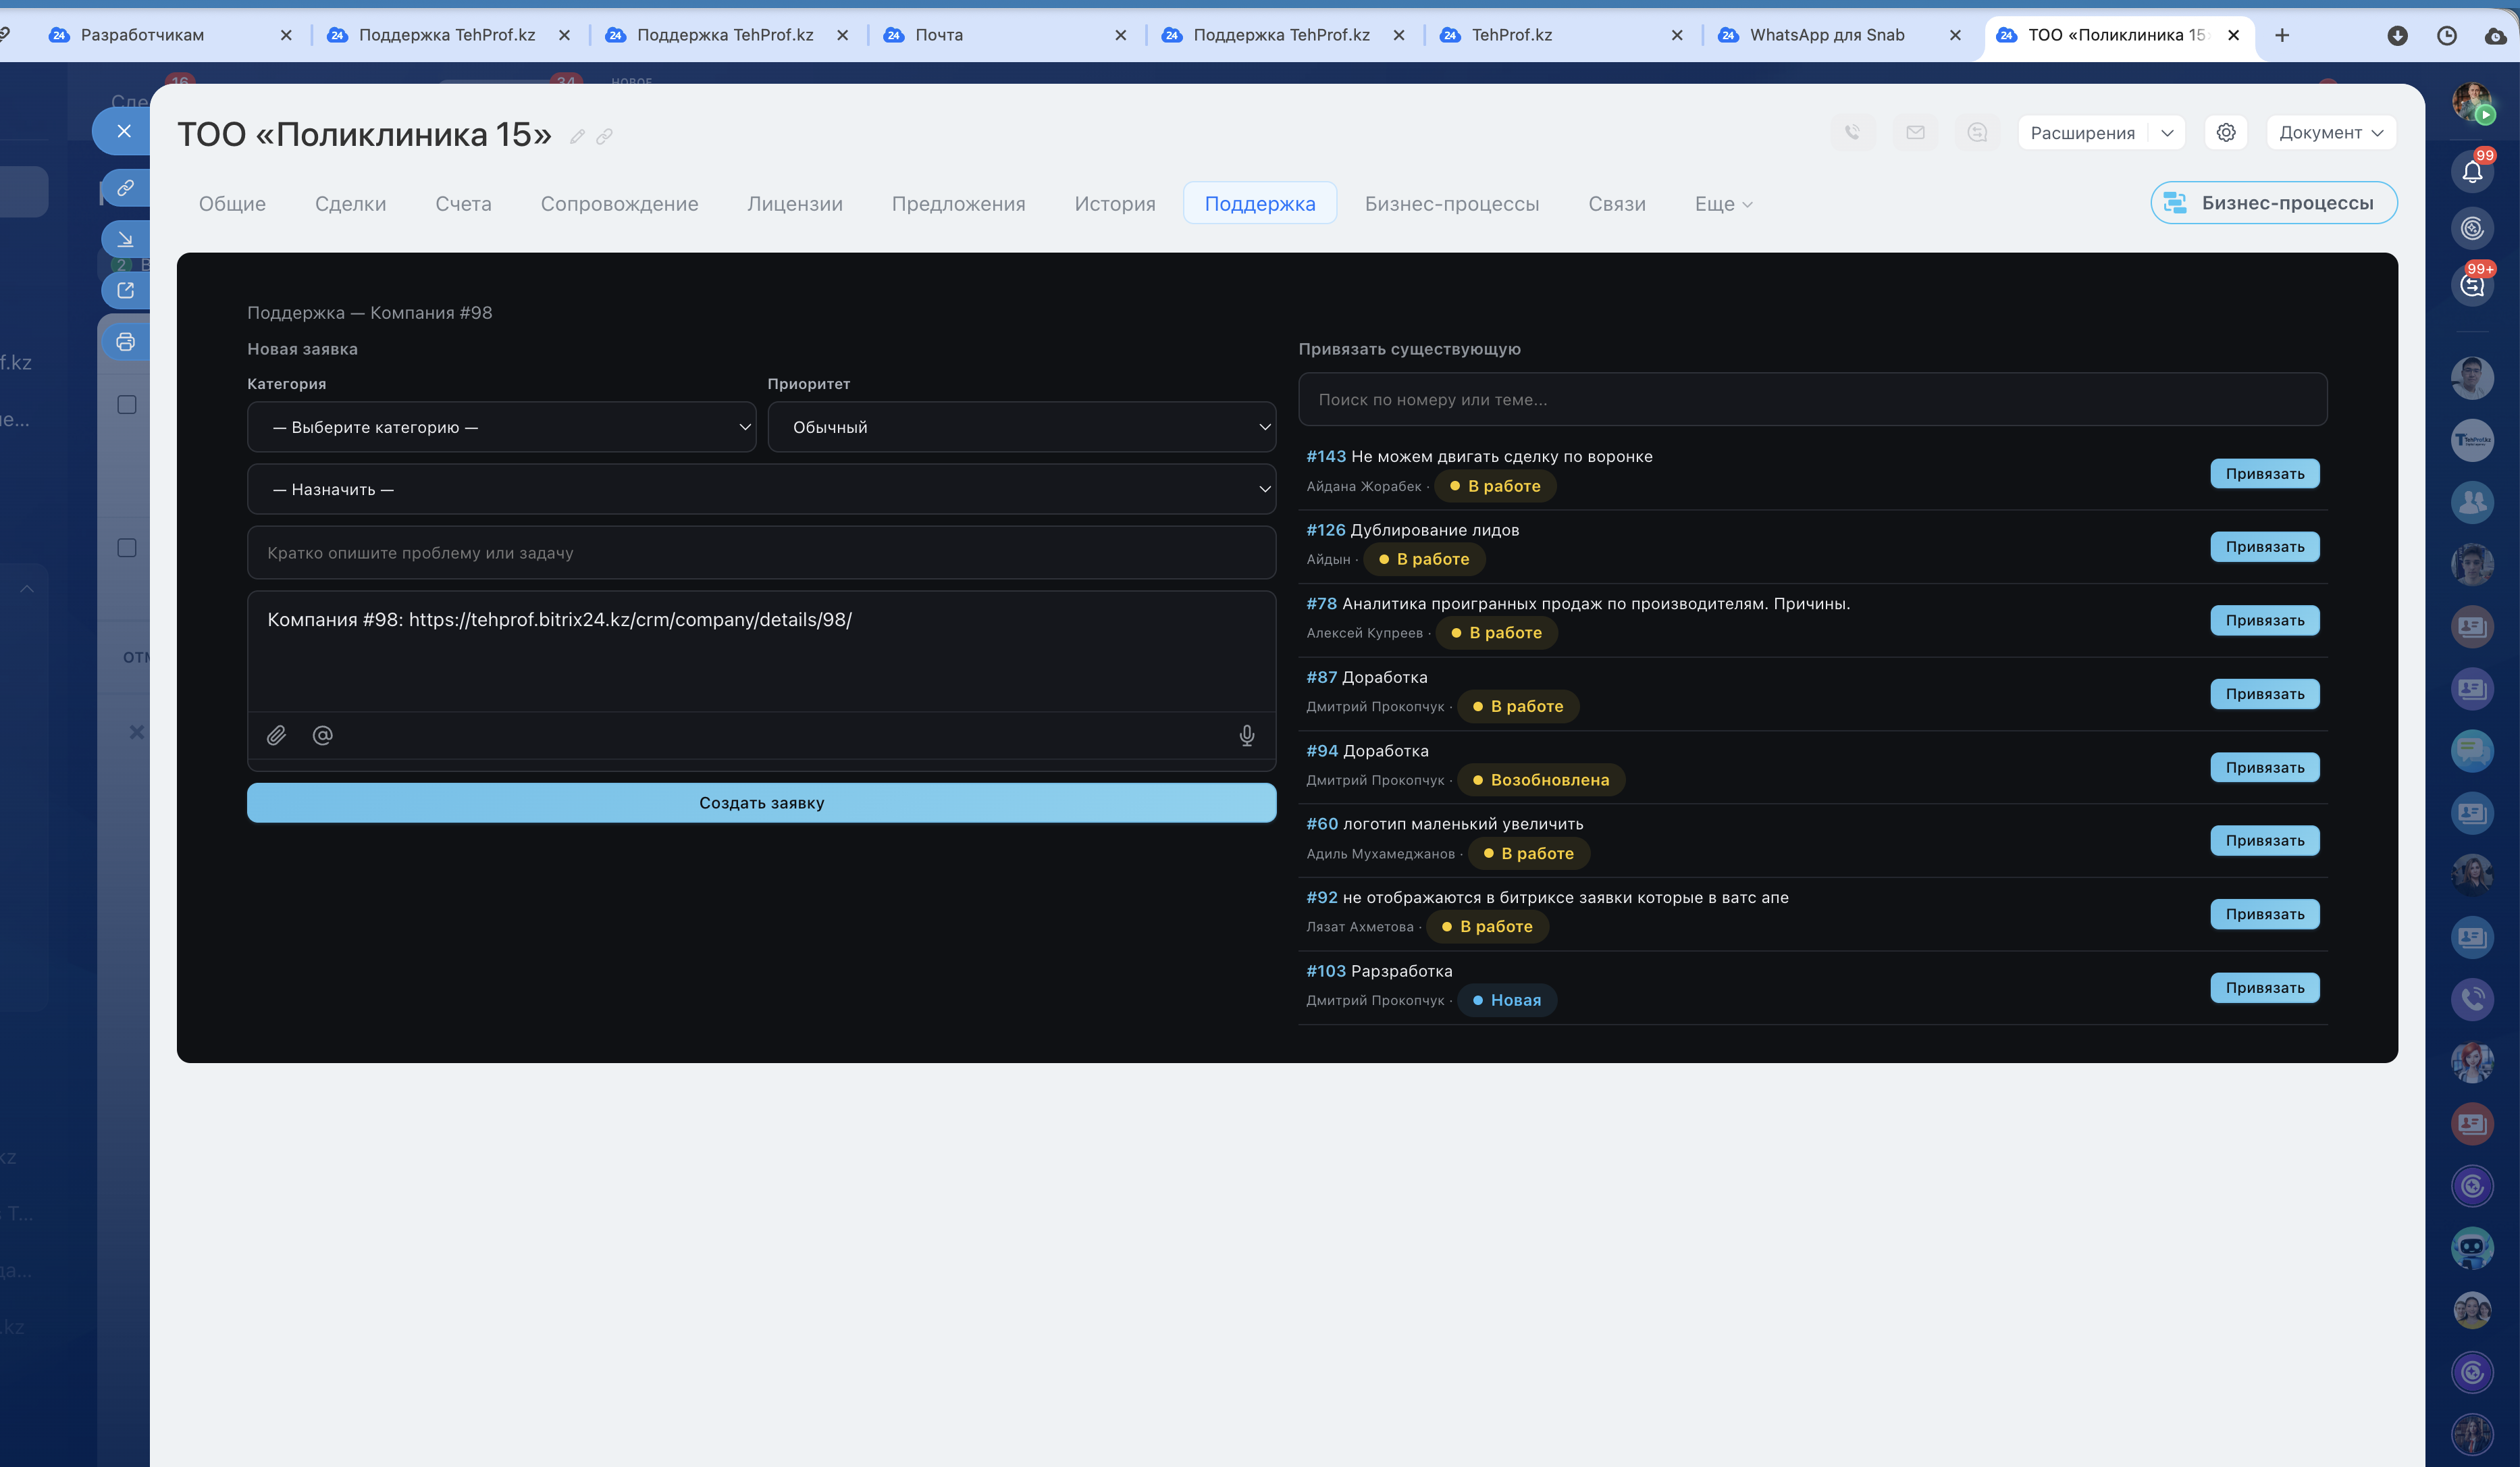Click the @ mention icon
Screen dimensions: 2520x1467
[322, 735]
